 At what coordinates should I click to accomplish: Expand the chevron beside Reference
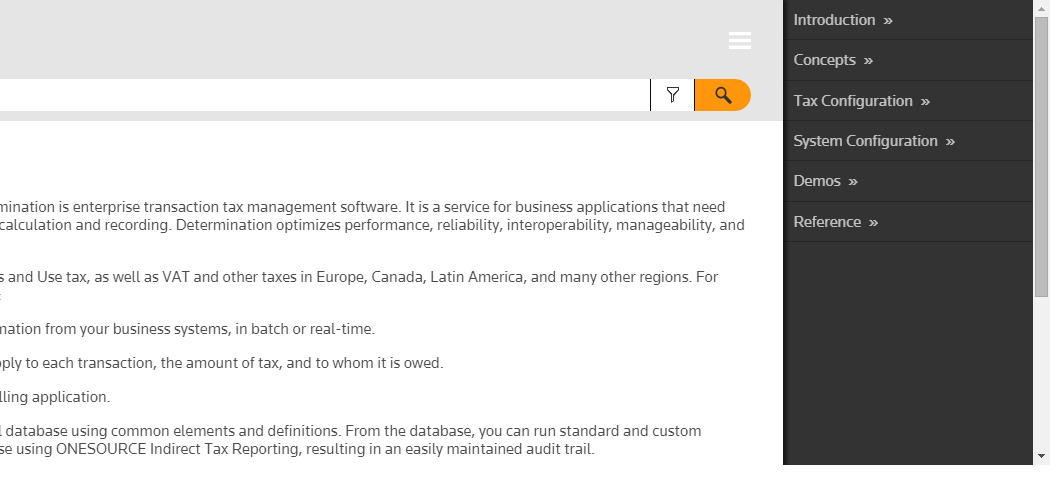(x=873, y=223)
